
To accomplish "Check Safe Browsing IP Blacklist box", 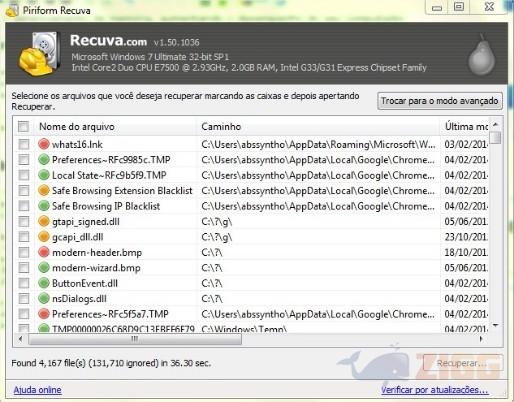I will (x=24, y=206).
